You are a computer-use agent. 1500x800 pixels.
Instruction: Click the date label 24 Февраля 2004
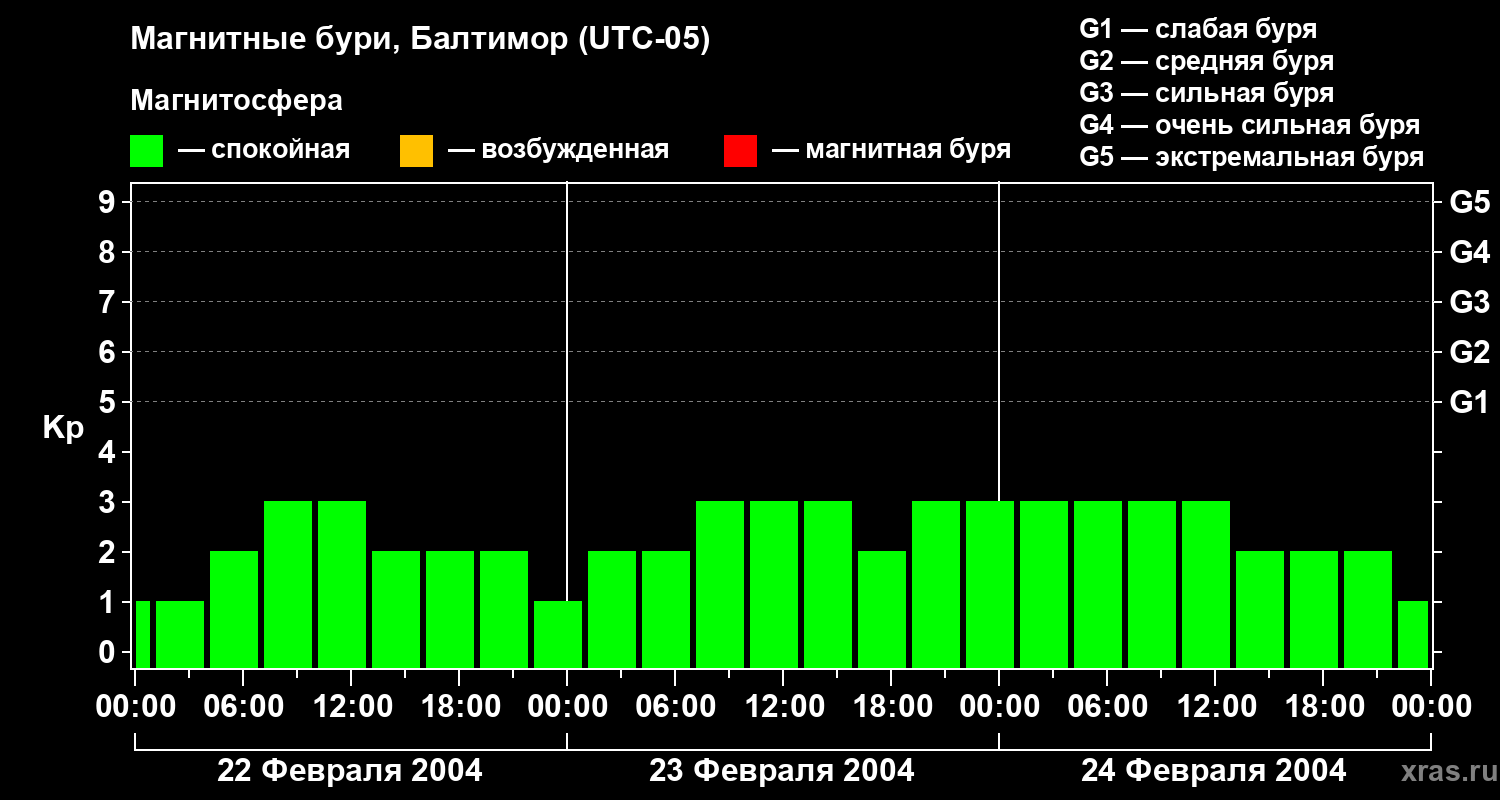[1214, 771]
